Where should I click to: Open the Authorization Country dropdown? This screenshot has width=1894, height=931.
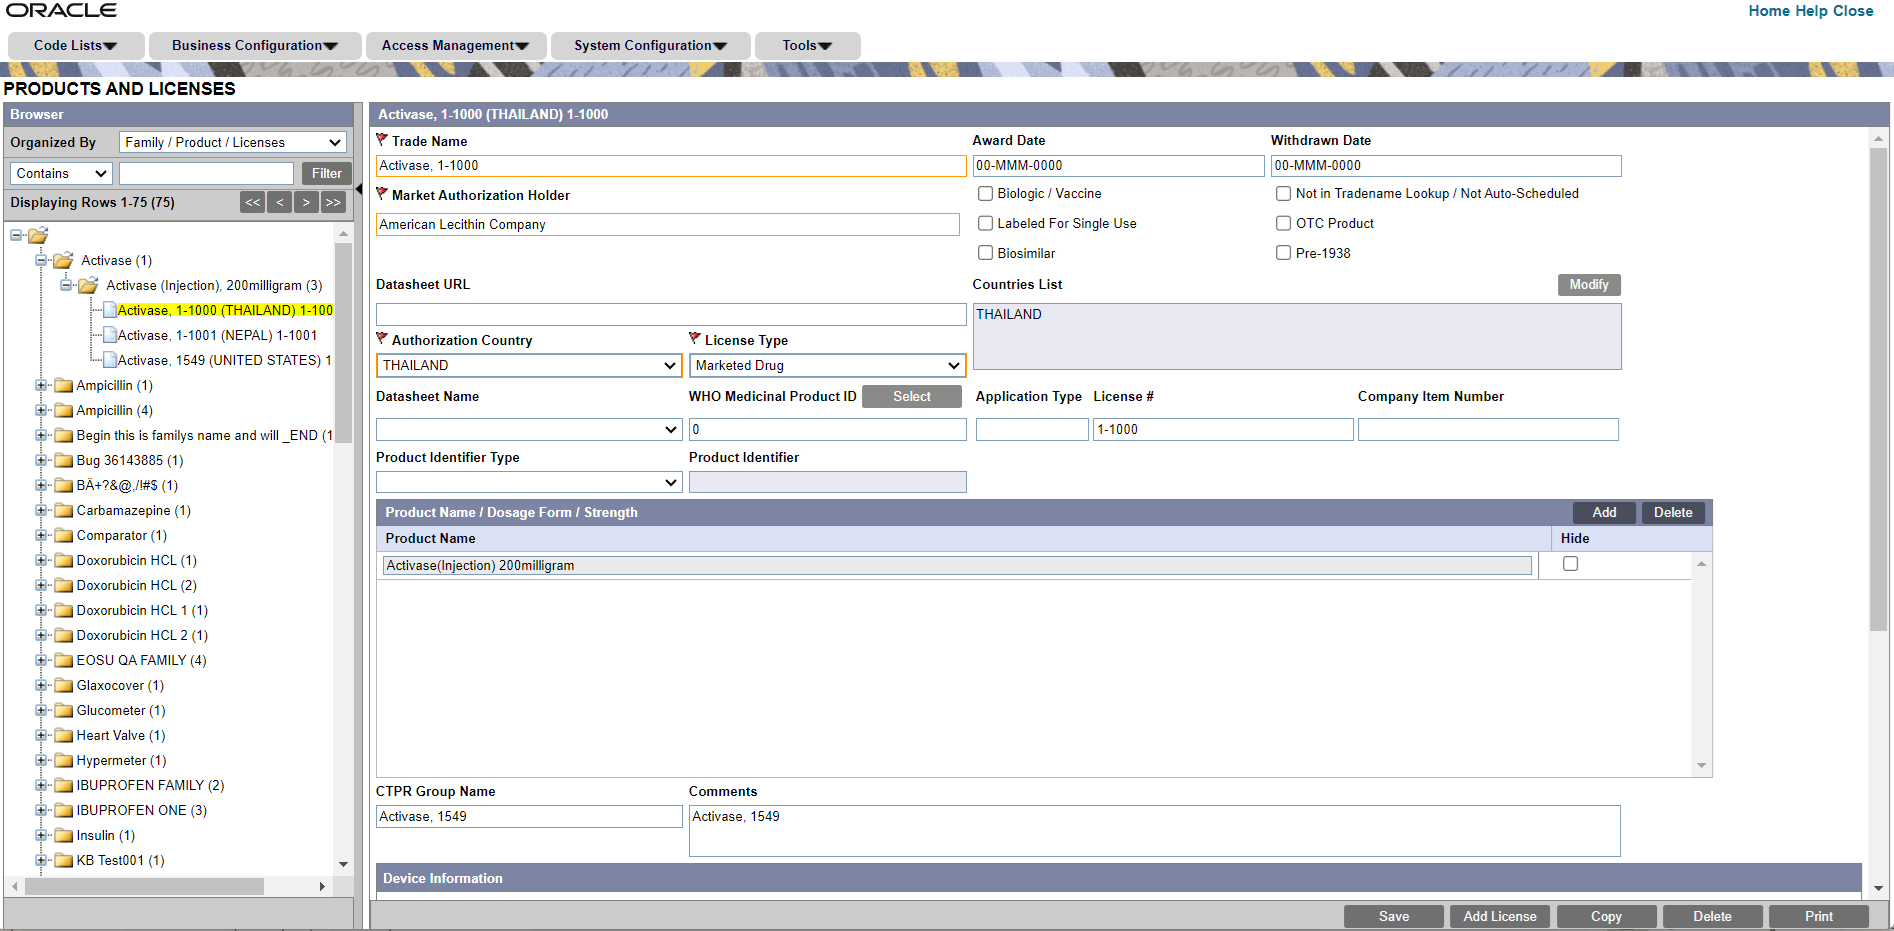pyautogui.click(x=529, y=365)
